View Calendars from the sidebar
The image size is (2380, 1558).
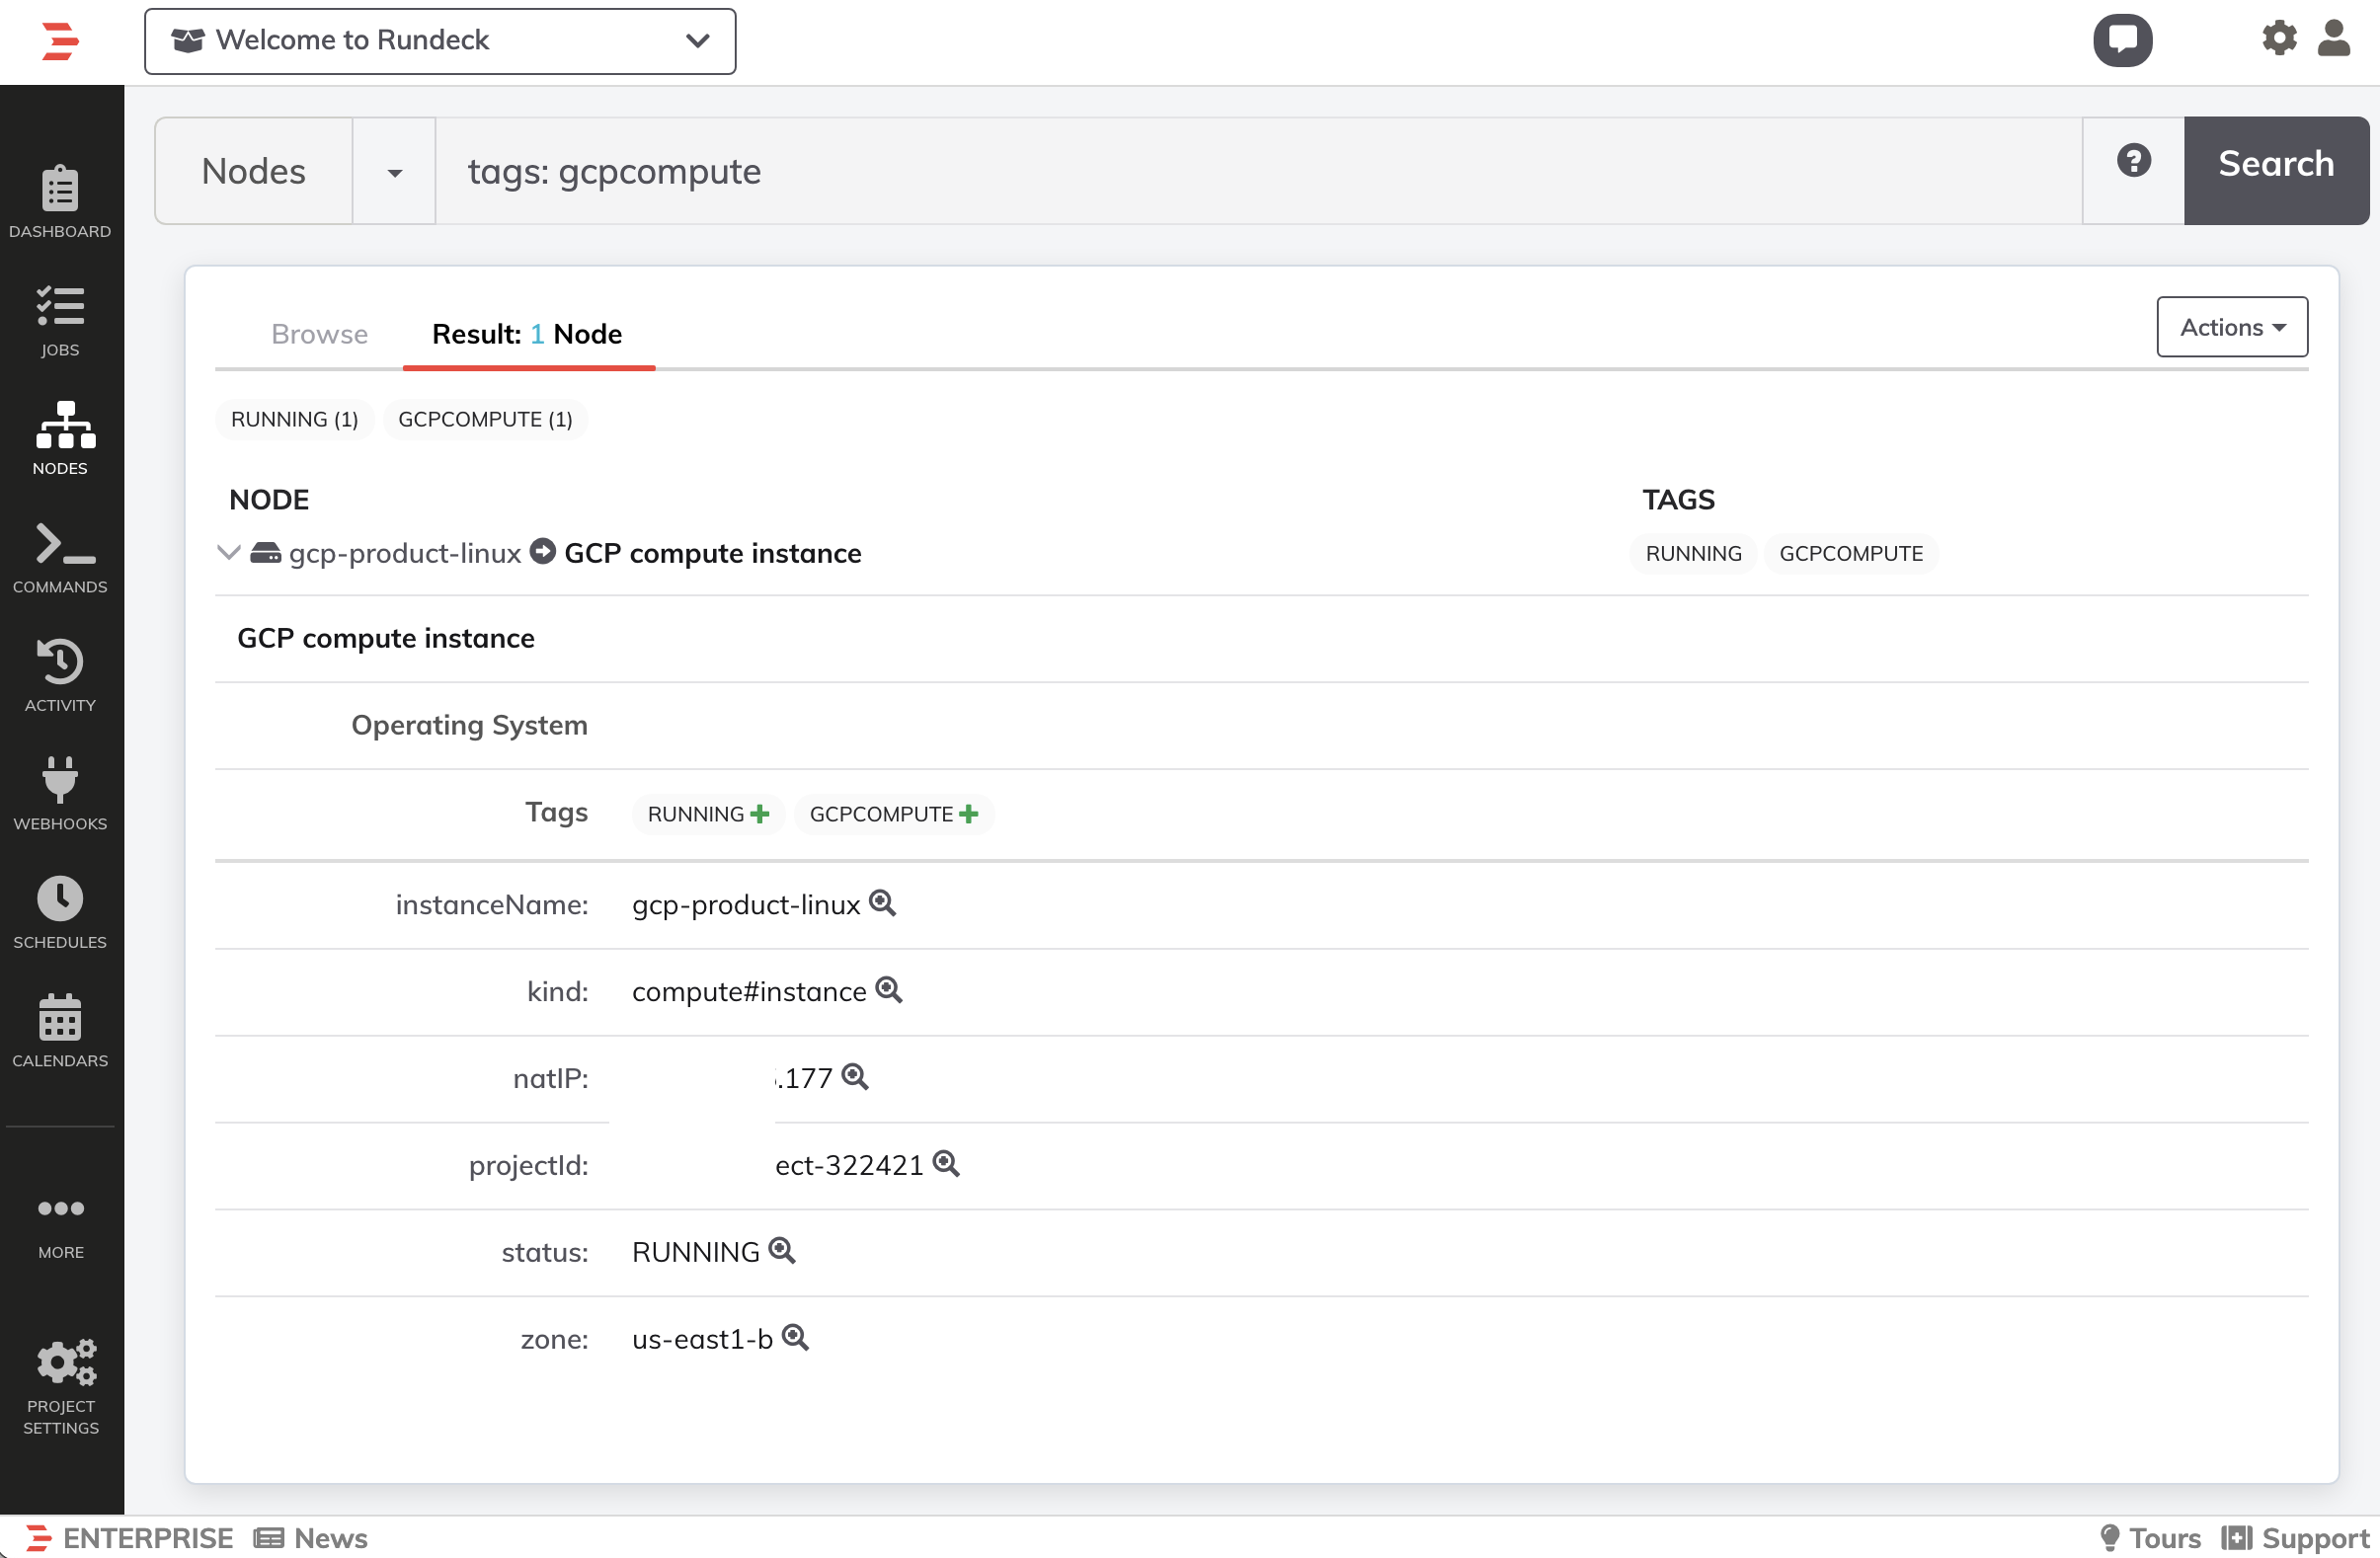click(60, 1028)
